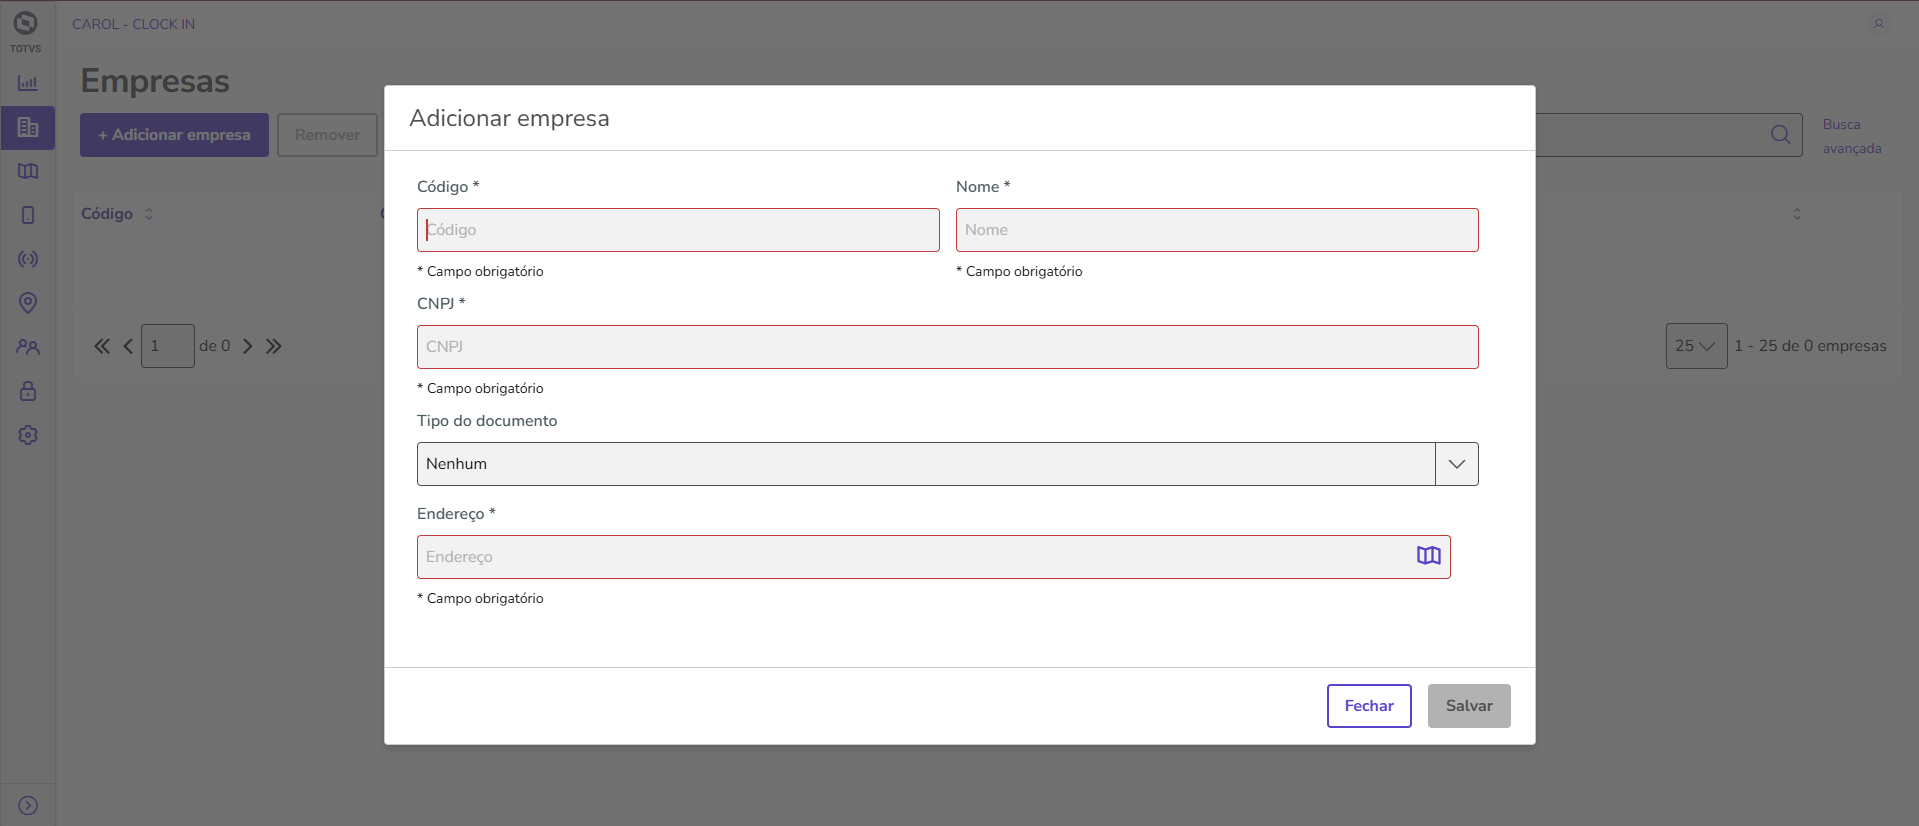Click the padlock security sidebar icon
The height and width of the screenshot is (826, 1919).
tap(28, 391)
